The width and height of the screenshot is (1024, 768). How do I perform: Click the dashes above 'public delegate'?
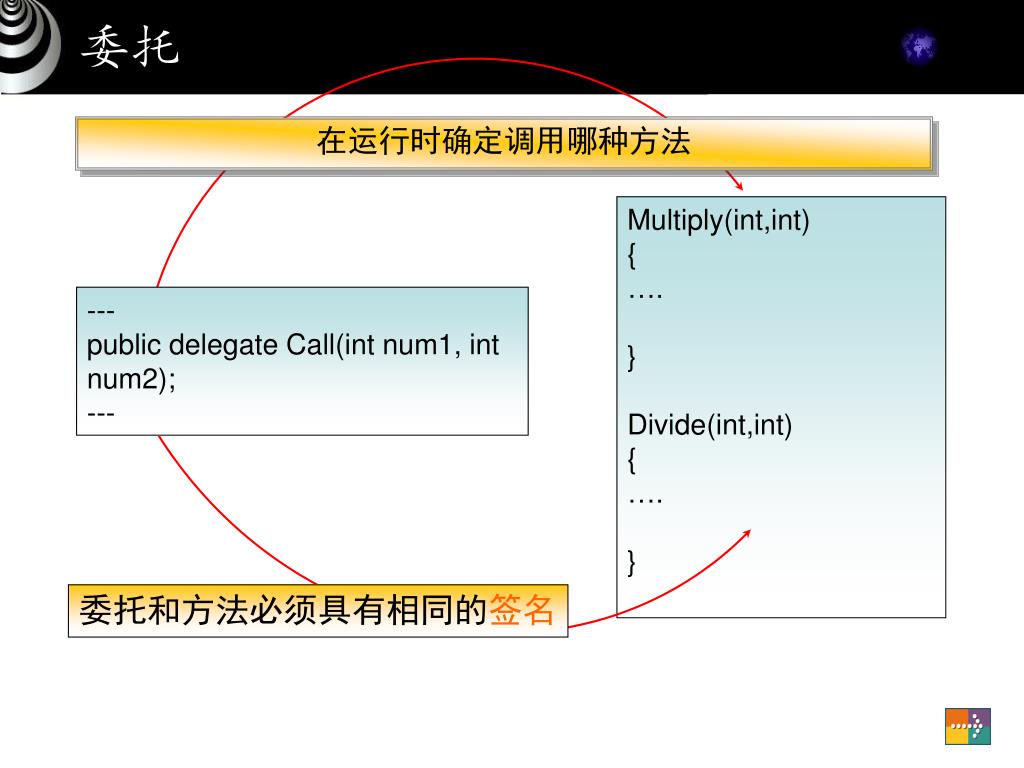(x=101, y=312)
